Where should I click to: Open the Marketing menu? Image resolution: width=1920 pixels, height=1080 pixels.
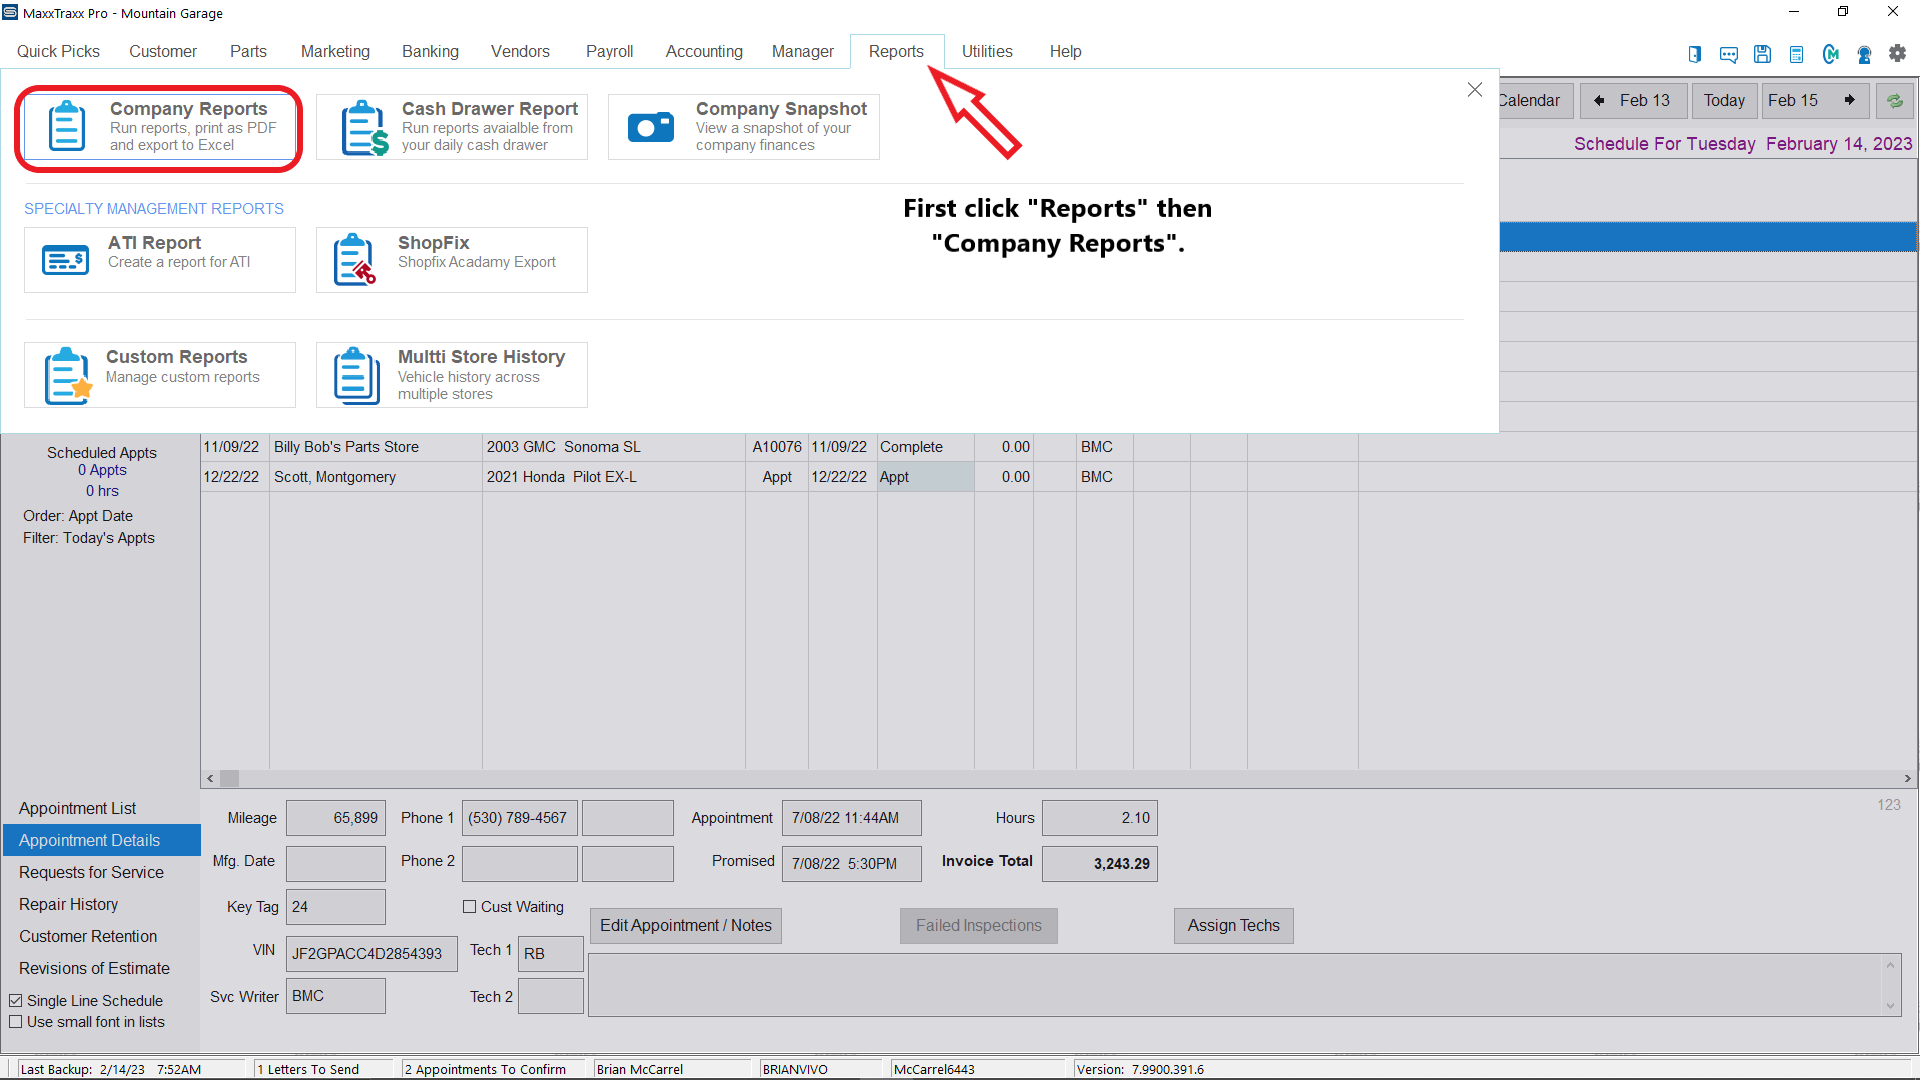[335, 52]
